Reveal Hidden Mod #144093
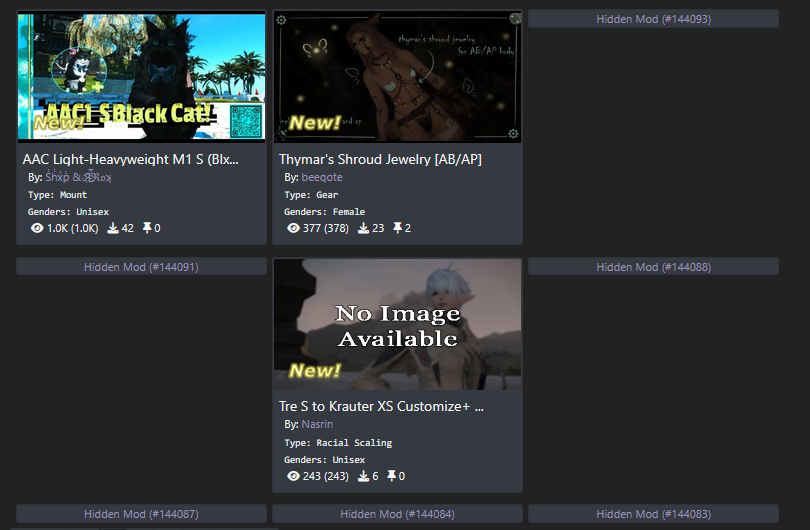810x530 pixels. click(x=653, y=19)
